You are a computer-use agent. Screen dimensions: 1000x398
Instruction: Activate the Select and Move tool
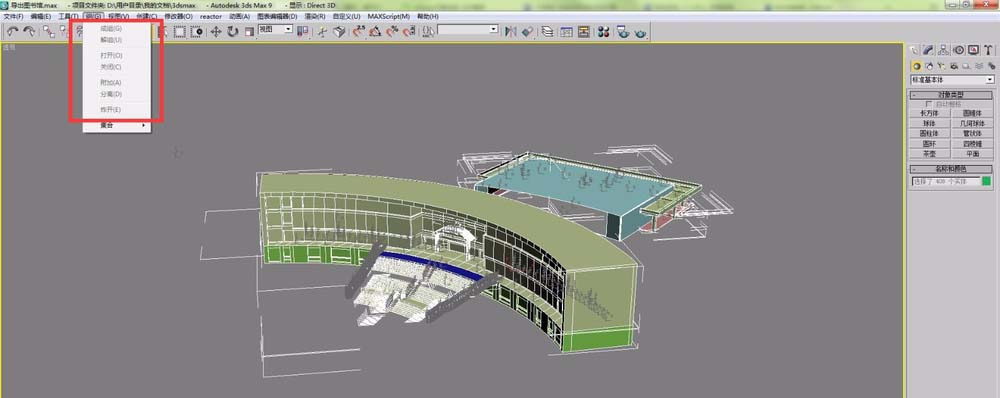pos(216,31)
